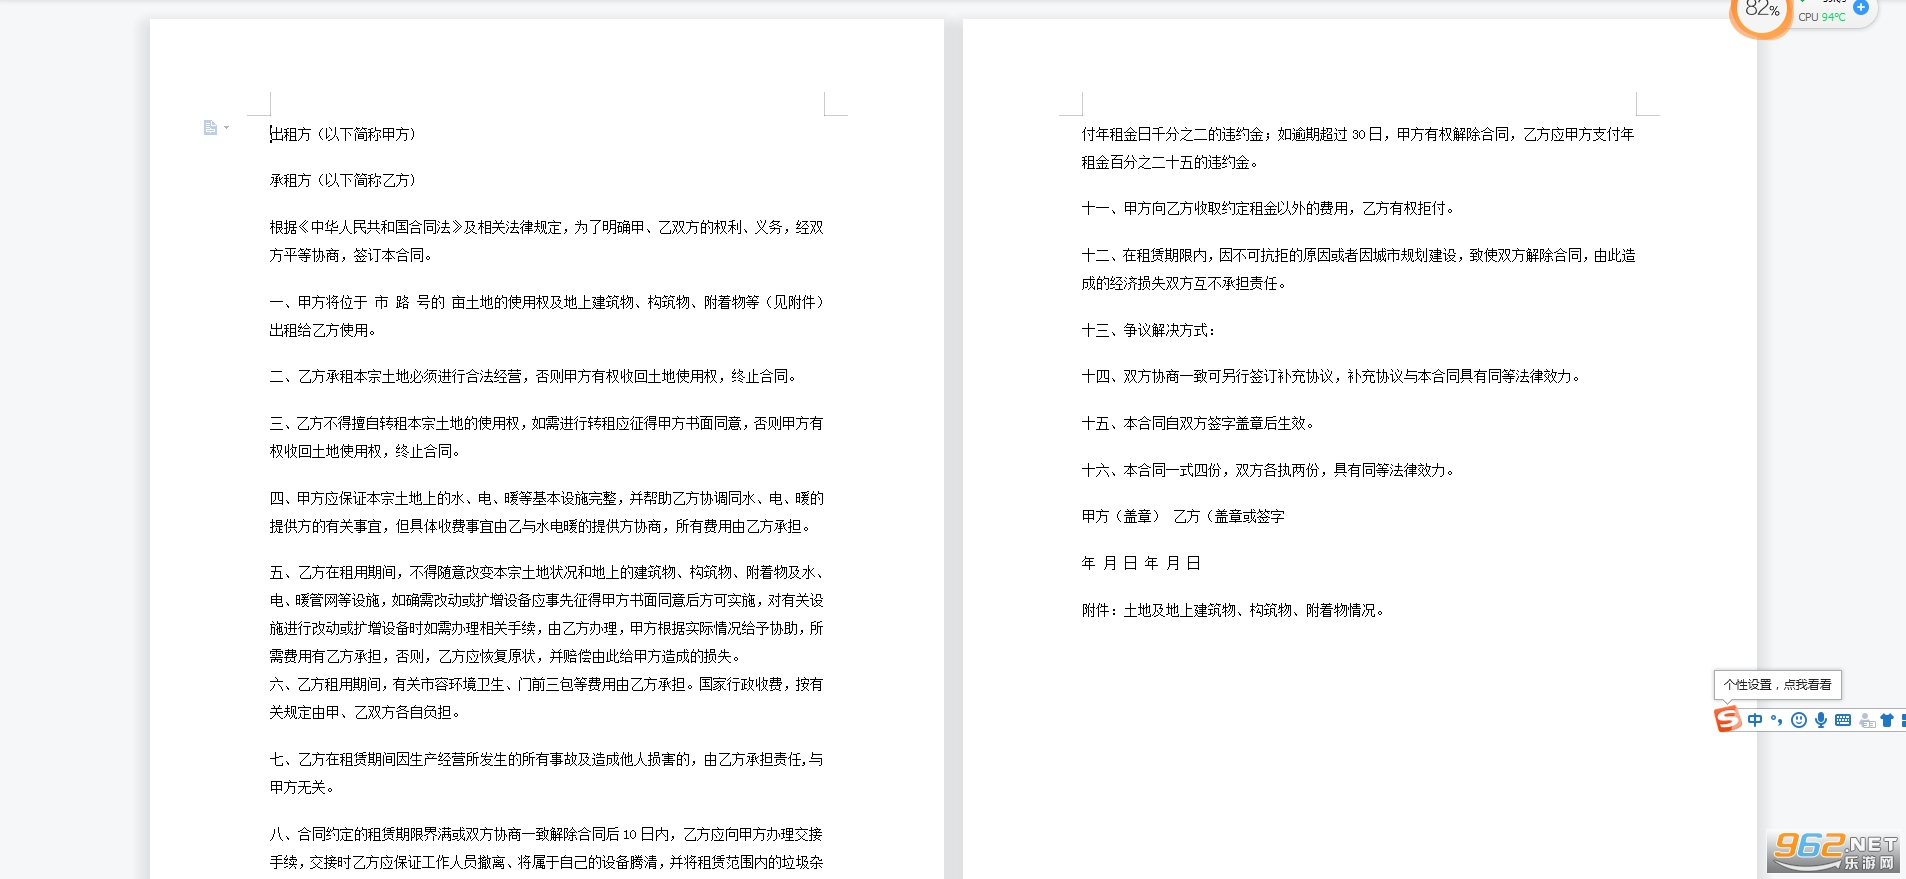The height and width of the screenshot is (879, 1906).
Task: Click clause '十四、双方协商一致可另行签订补充协议'
Action: [x=1331, y=376]
